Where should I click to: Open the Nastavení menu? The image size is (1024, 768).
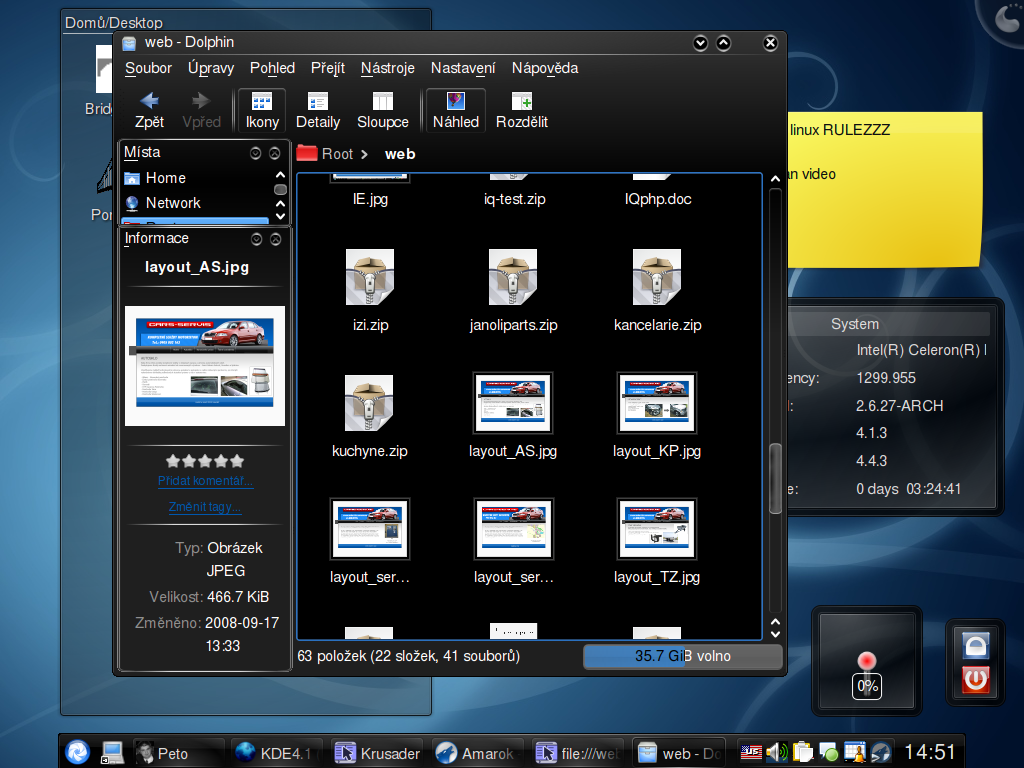click(463, 68)
